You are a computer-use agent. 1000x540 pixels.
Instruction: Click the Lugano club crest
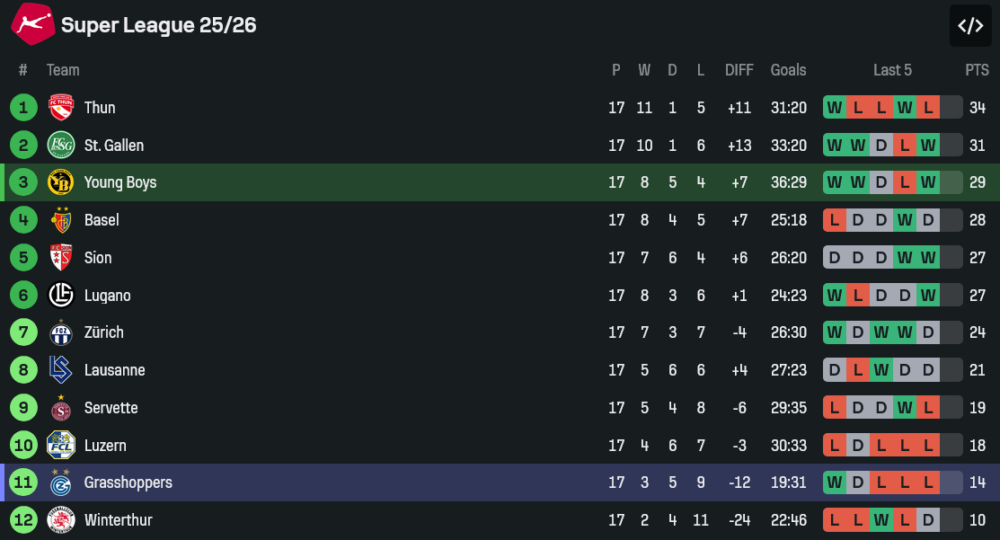pos(61,295)
